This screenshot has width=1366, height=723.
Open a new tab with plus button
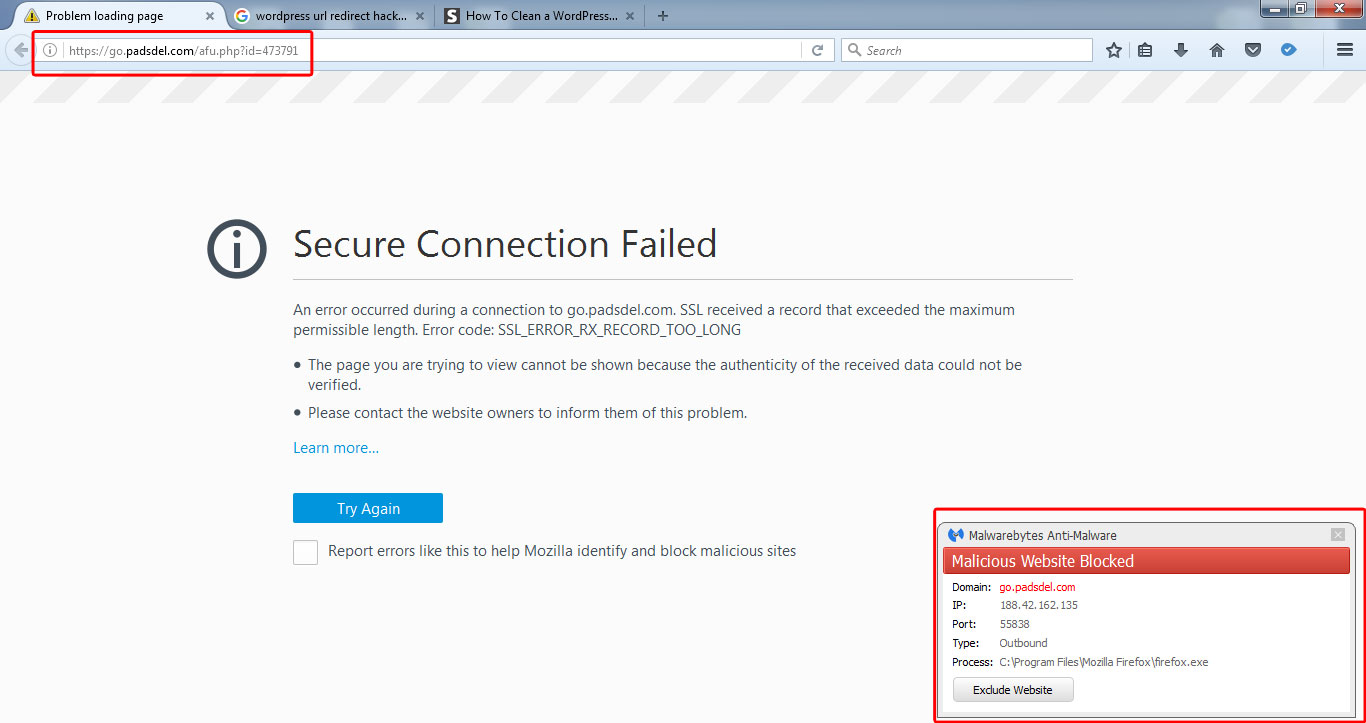pos(663,16)
